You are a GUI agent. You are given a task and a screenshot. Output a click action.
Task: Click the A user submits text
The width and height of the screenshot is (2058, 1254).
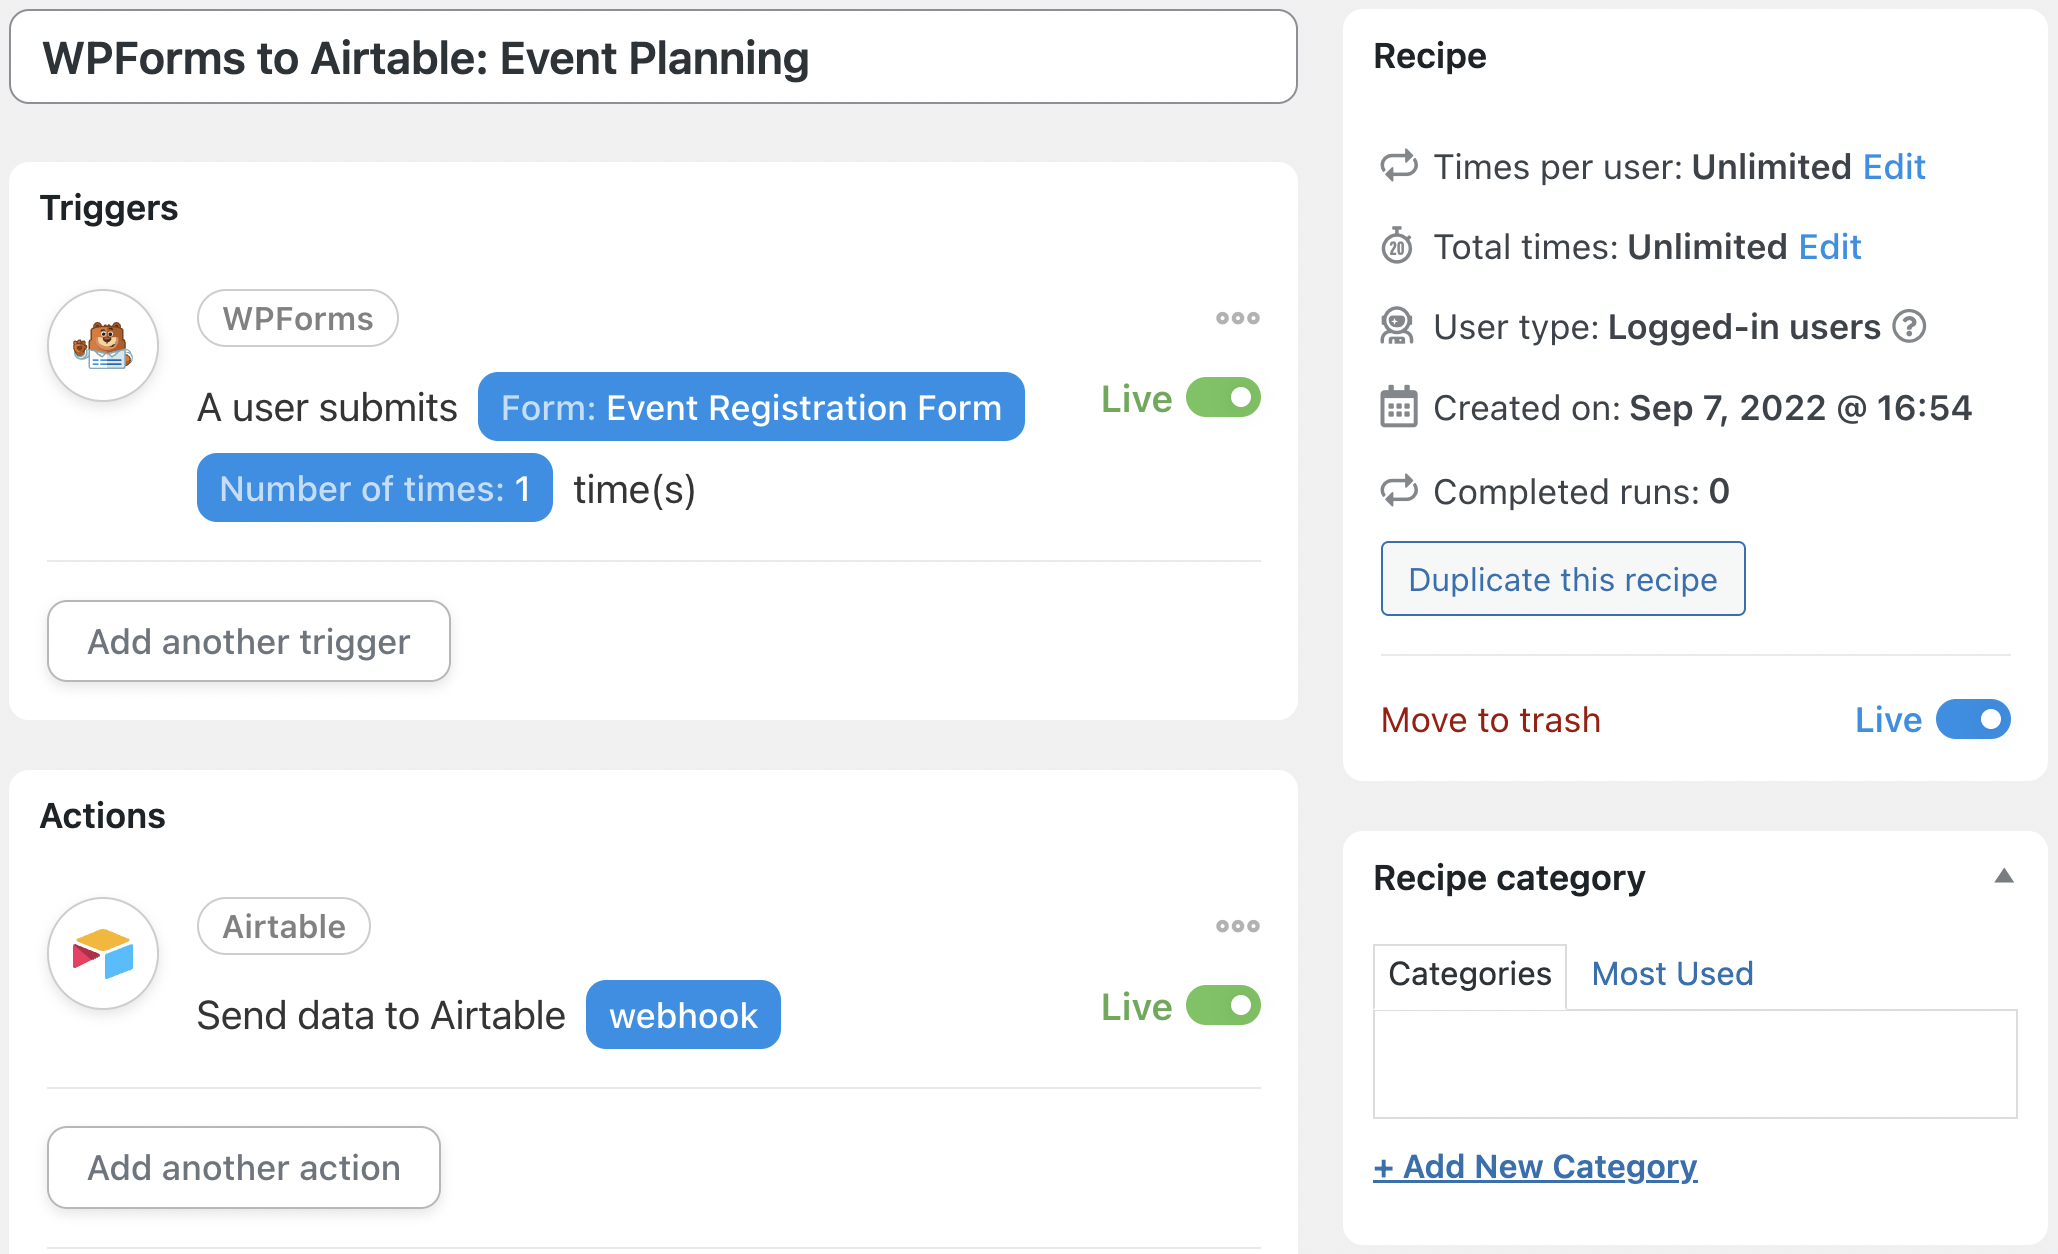coord(327,407)
